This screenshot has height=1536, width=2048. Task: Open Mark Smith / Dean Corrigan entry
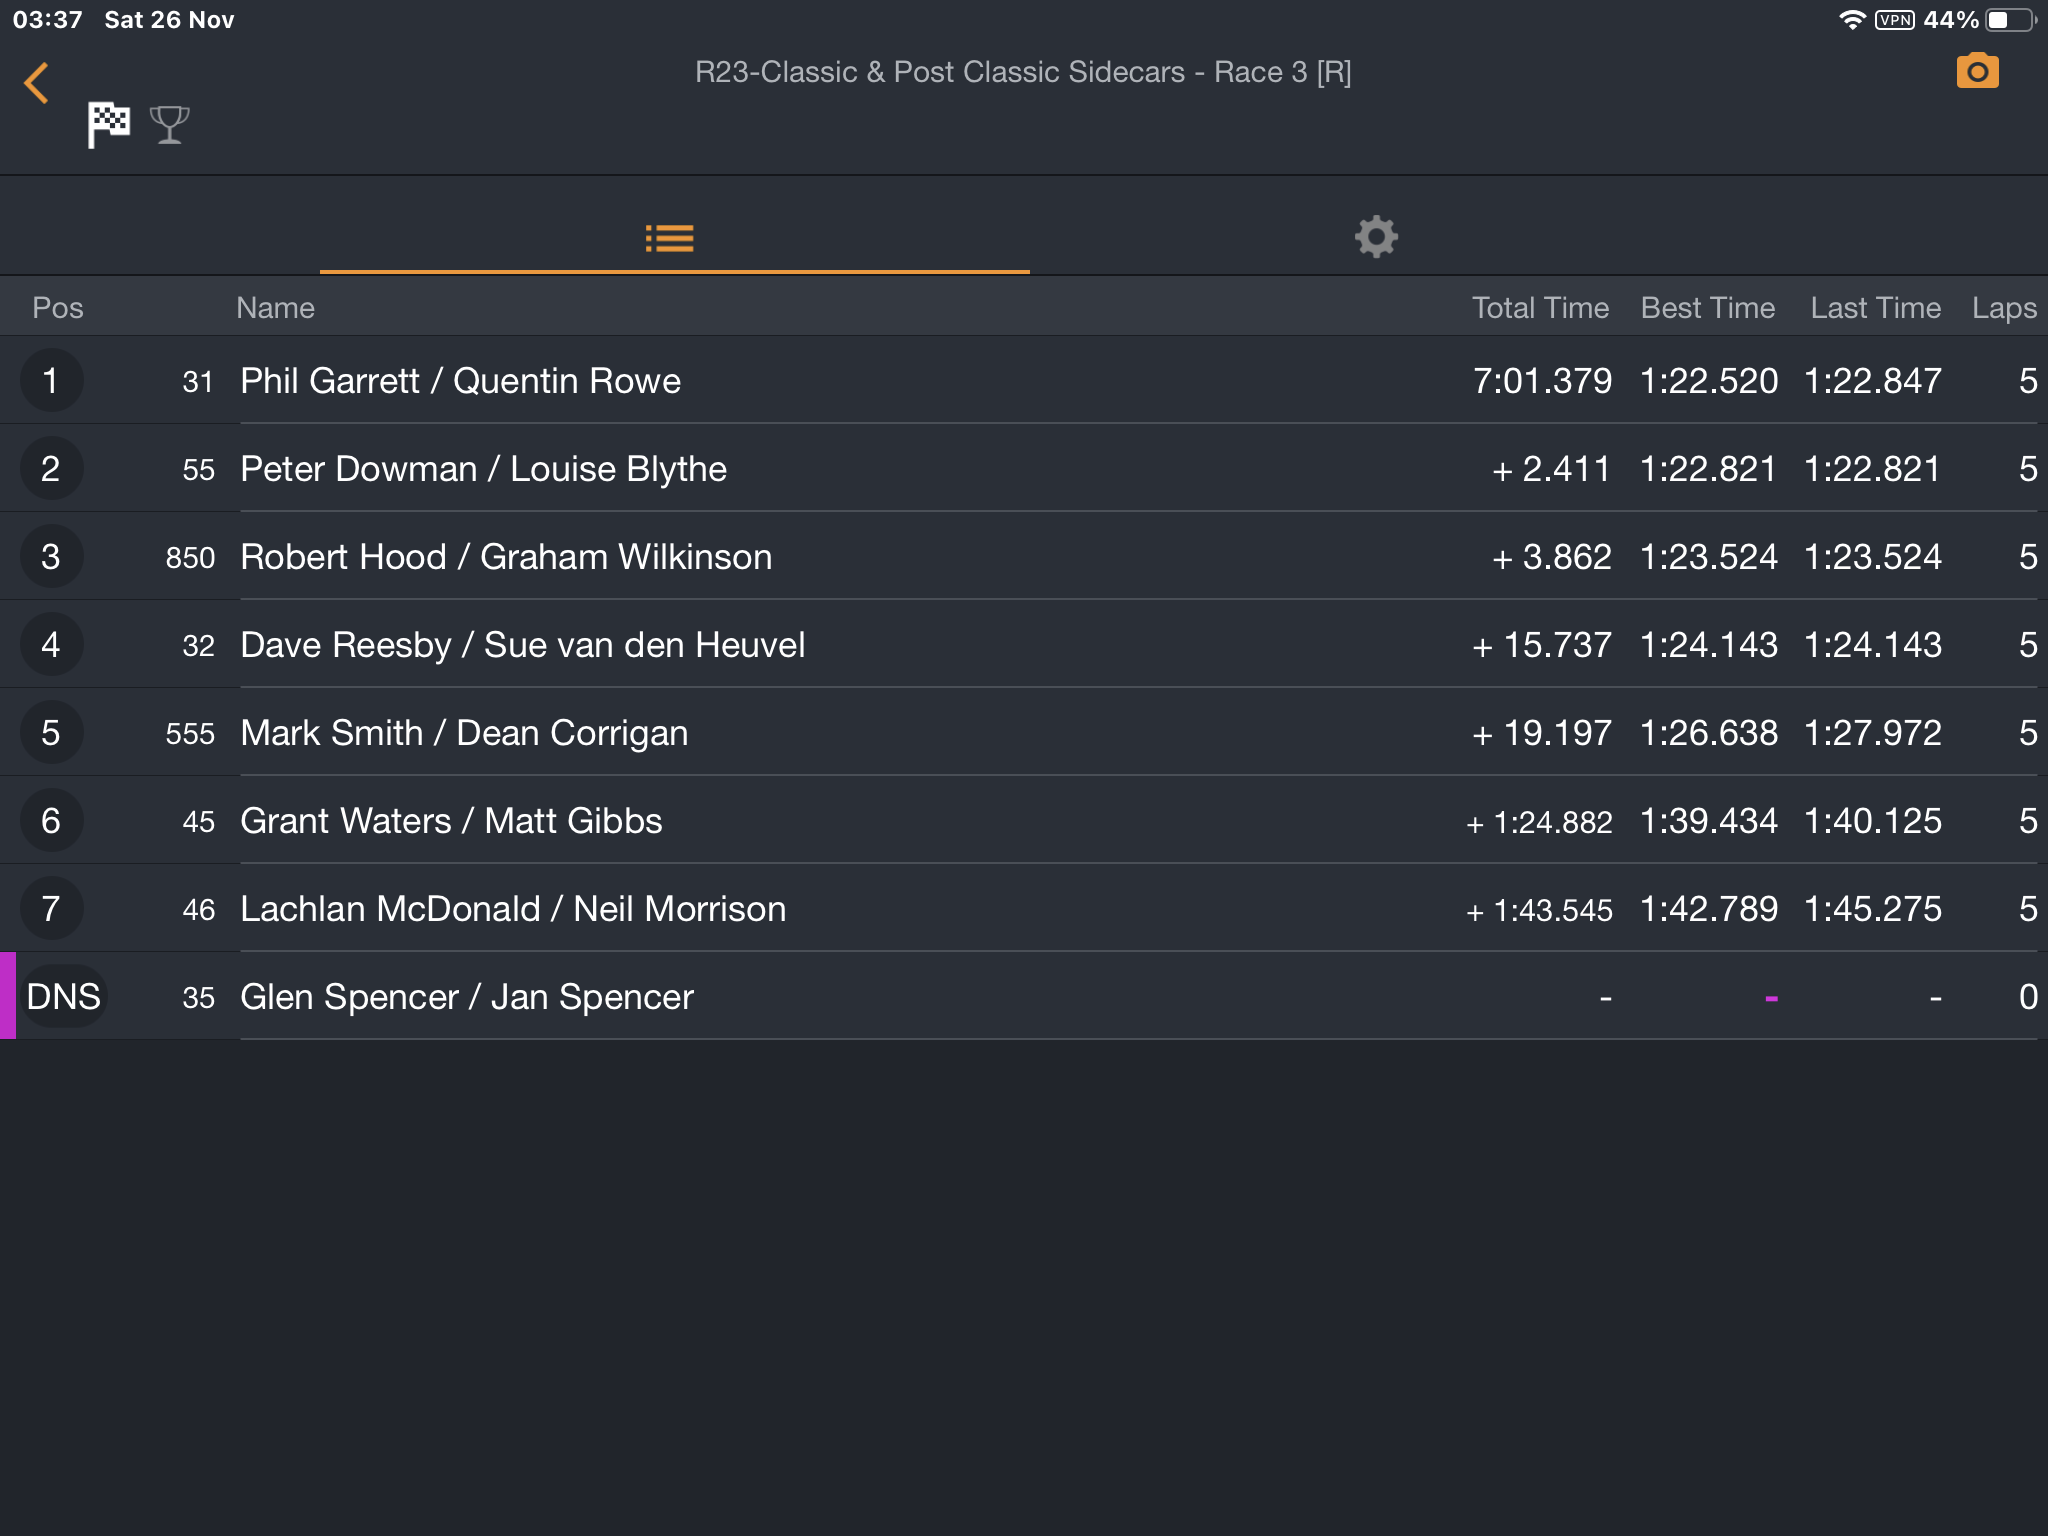pos(1024,732)
